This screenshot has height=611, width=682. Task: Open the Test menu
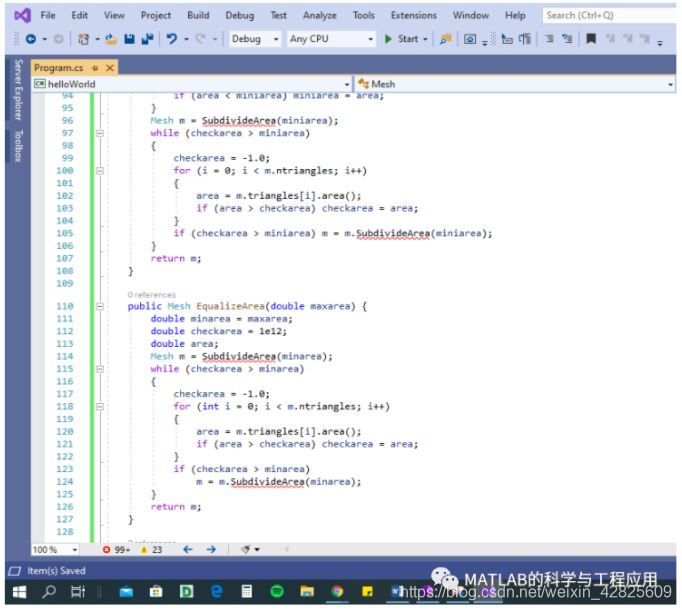[x=278, y=16]
